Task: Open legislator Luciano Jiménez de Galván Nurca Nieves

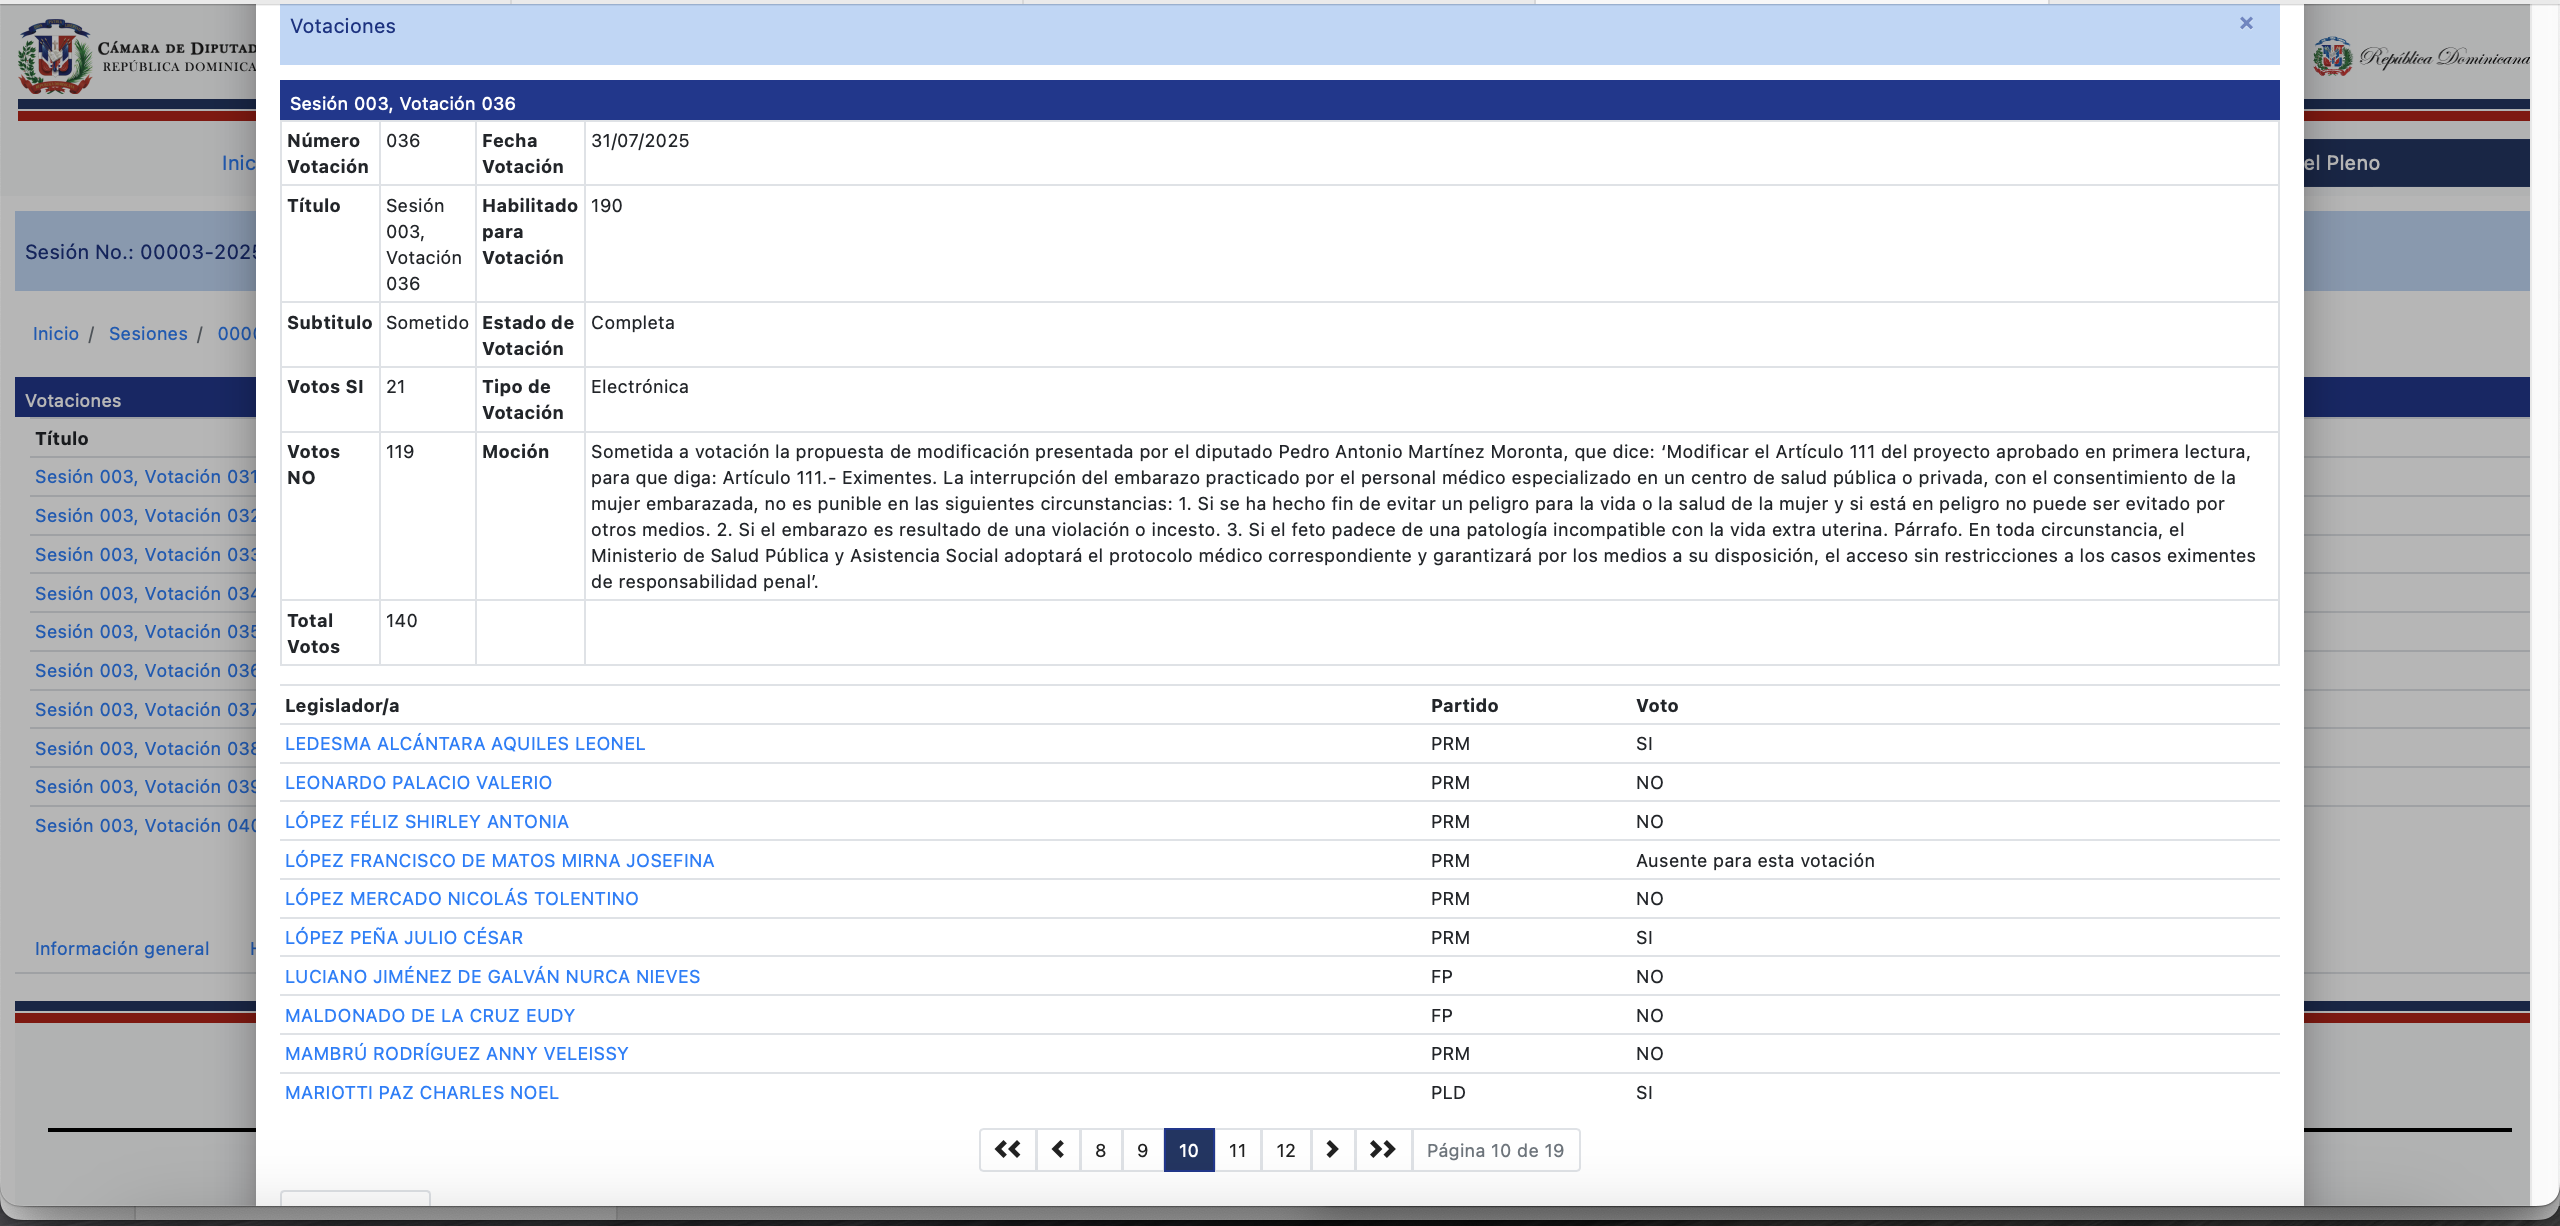Action: [492, 977]
